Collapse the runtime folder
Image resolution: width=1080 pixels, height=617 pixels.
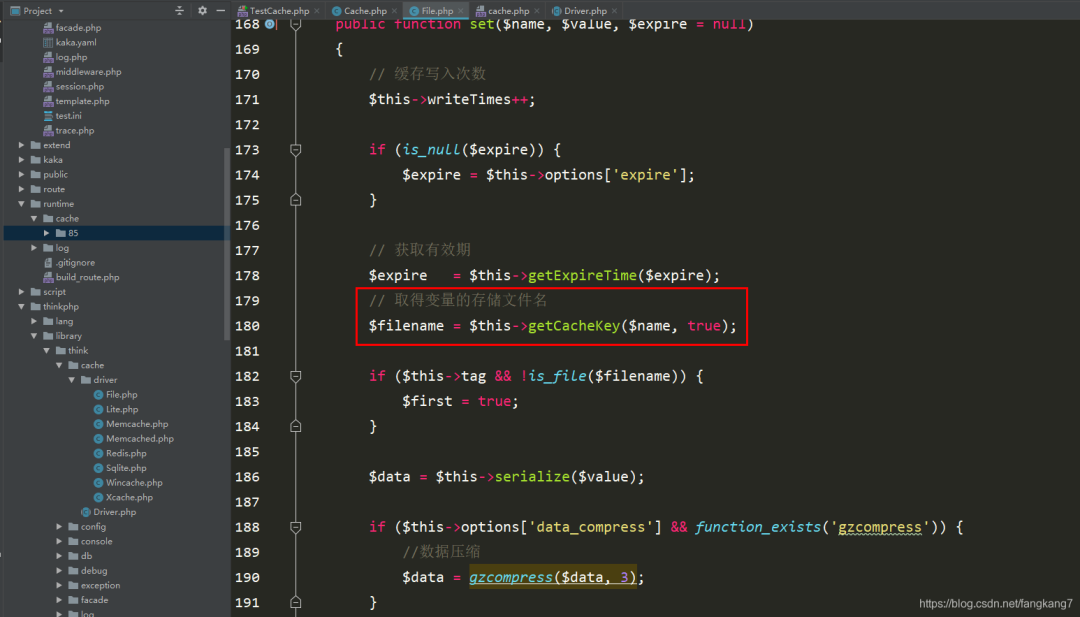[21, 204]
